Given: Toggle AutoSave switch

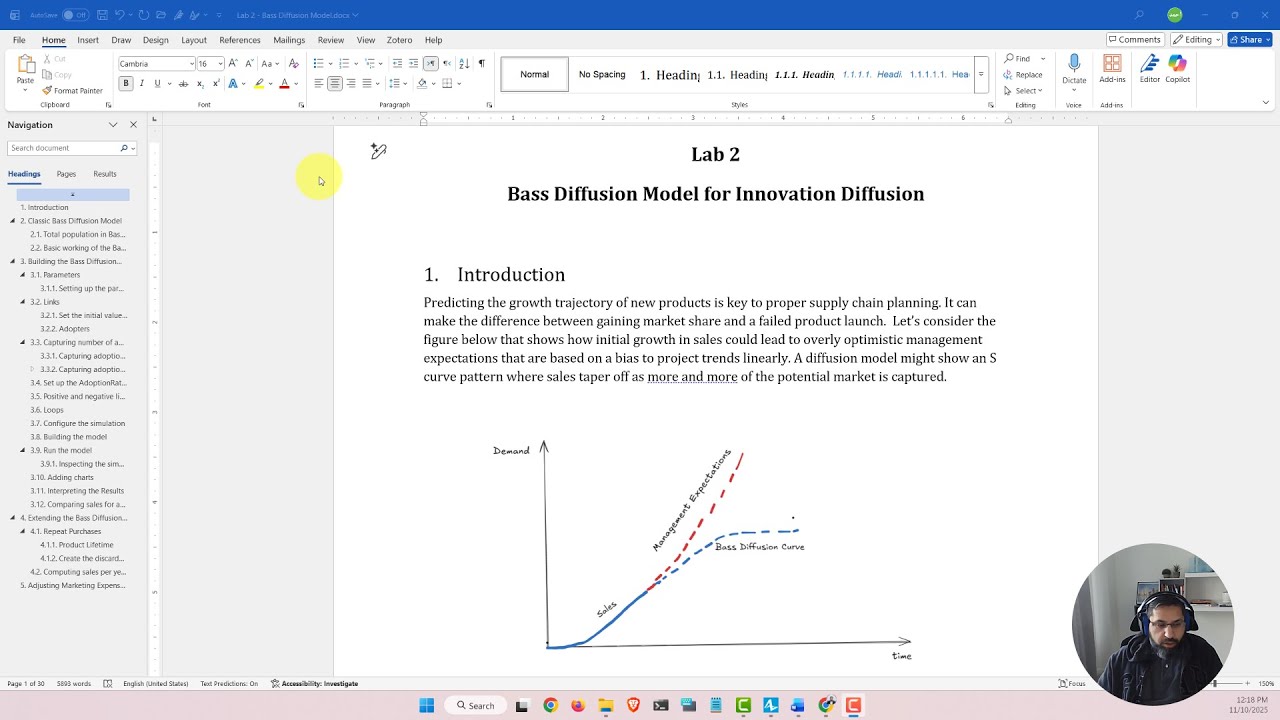Looking at the screenshot, I should click(74, 15).
